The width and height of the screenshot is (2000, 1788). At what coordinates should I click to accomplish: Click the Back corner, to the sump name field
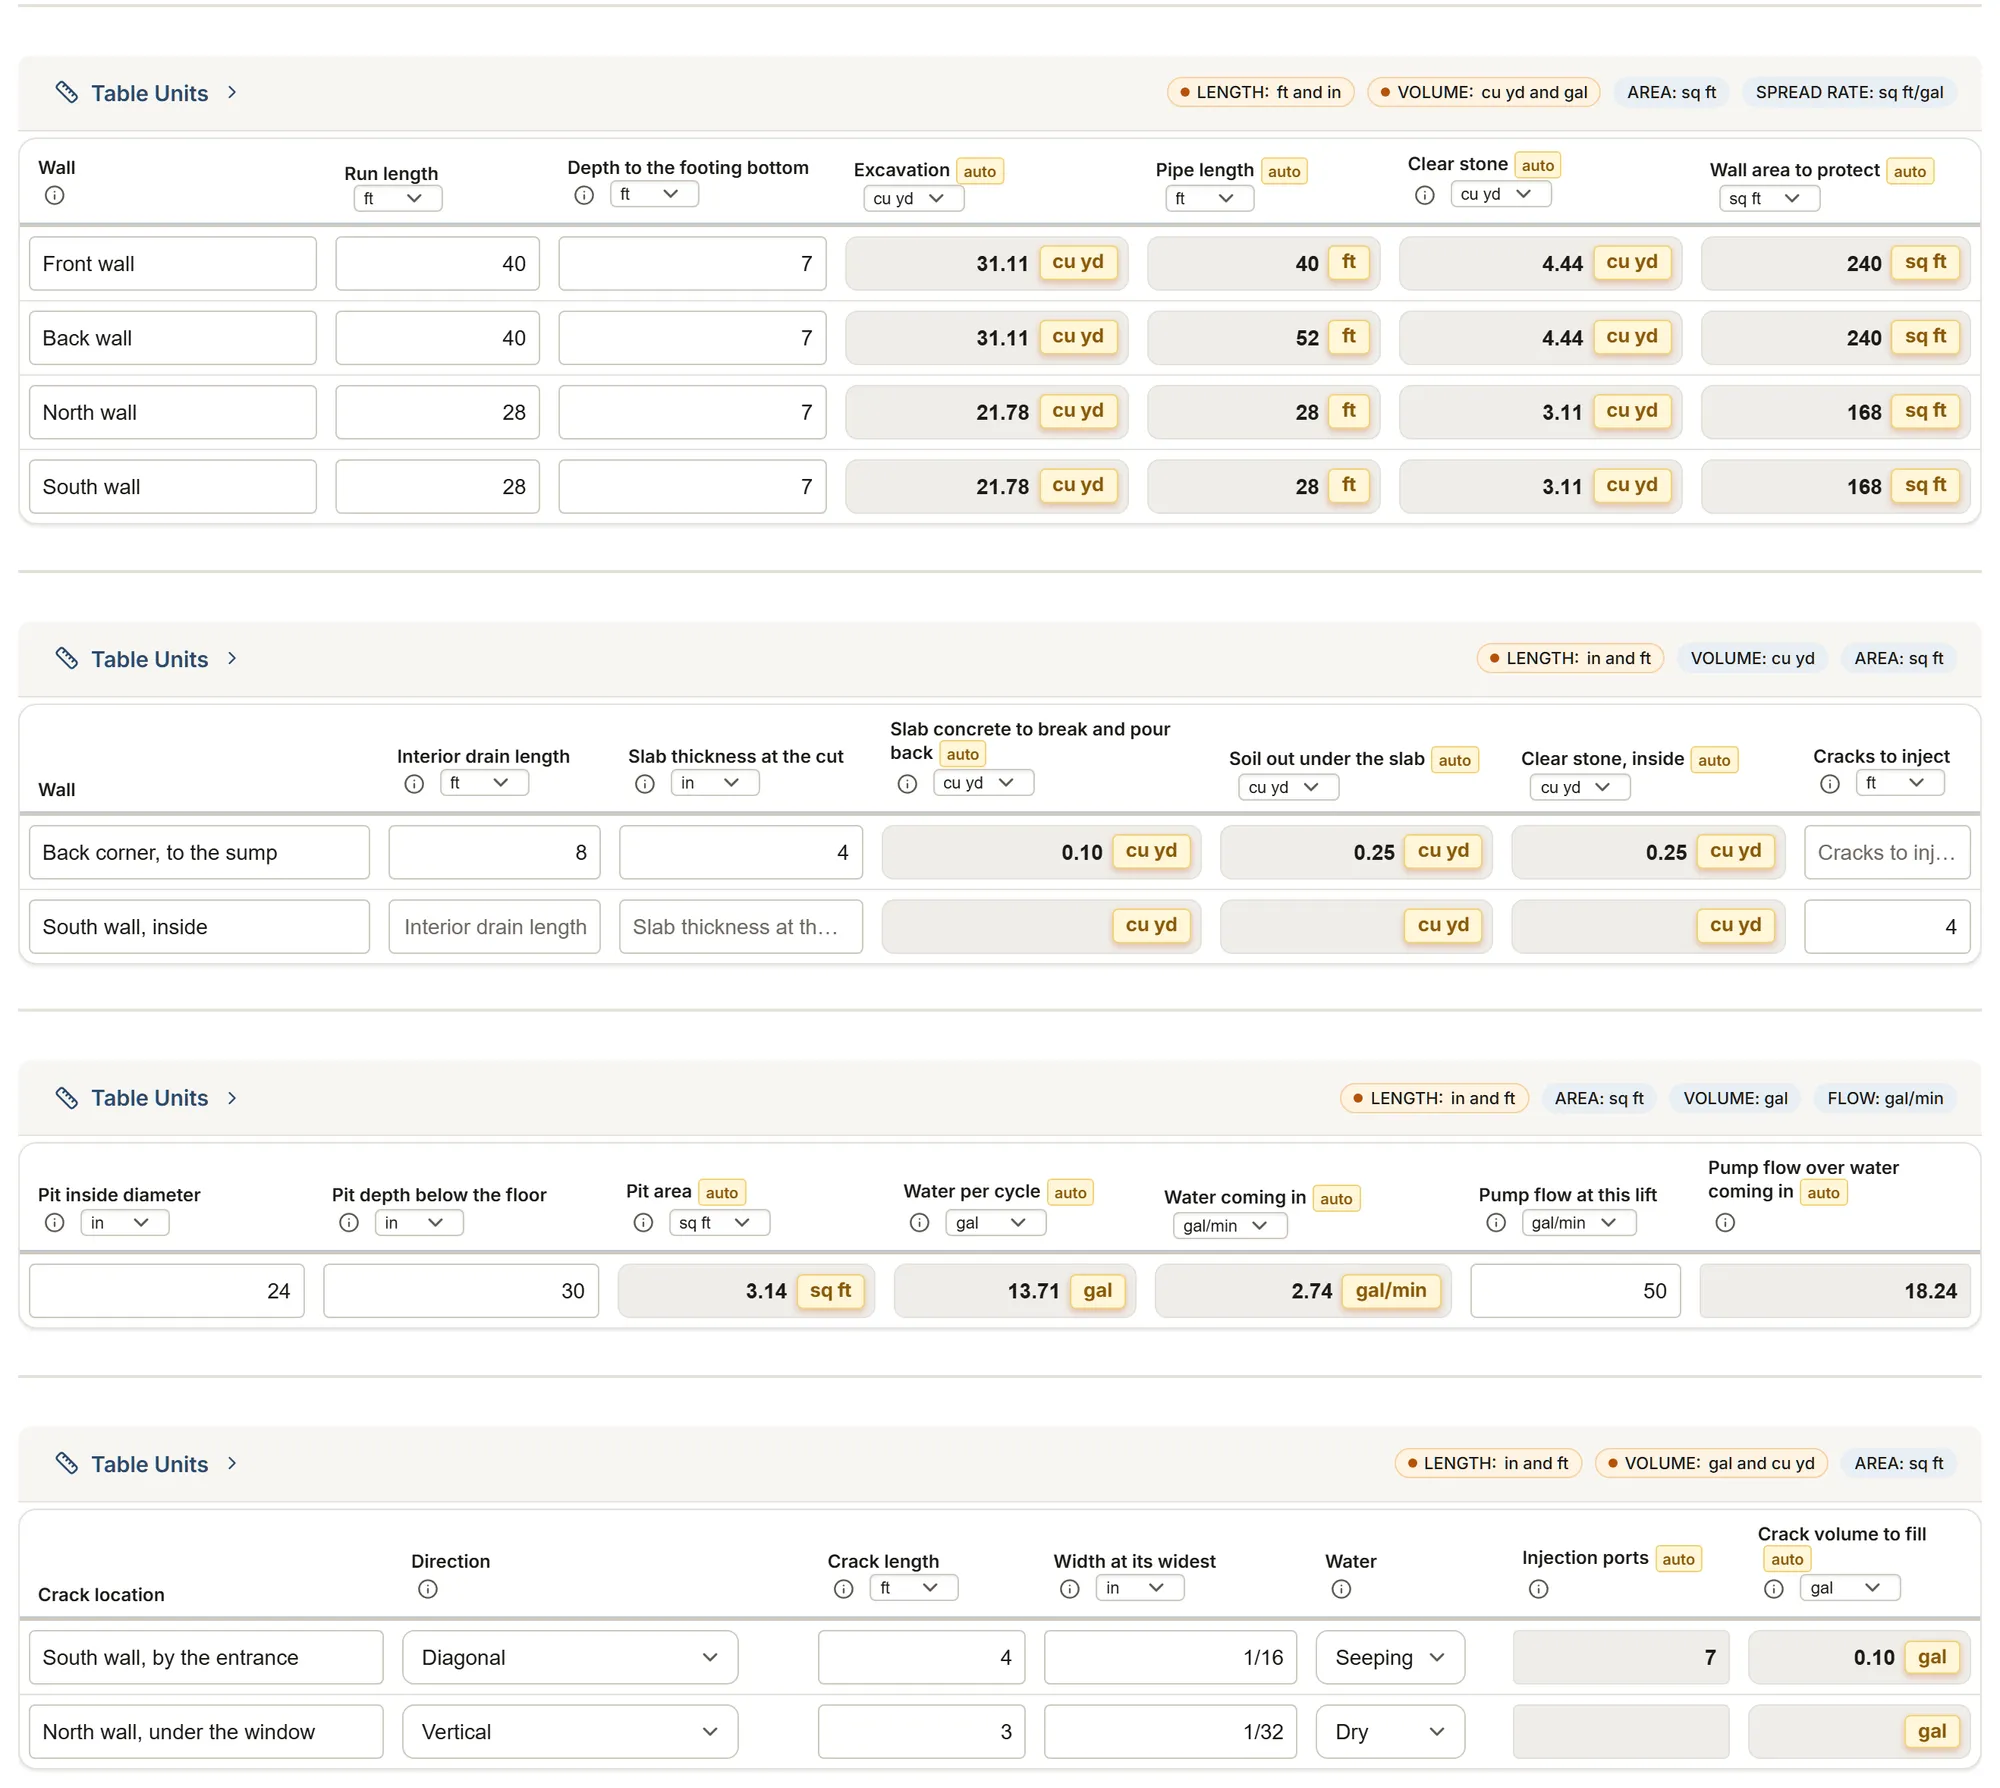[x=199, y=853]
